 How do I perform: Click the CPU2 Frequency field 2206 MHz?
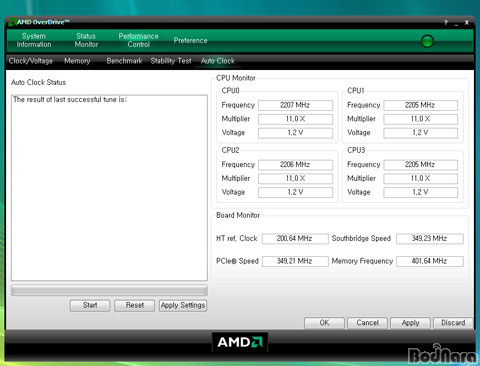(295, 165)
